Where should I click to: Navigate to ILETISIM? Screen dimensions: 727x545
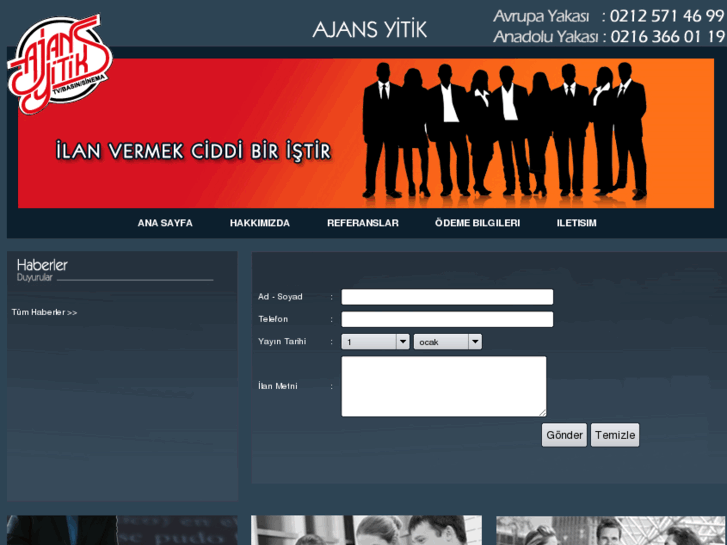coord(576,223)
